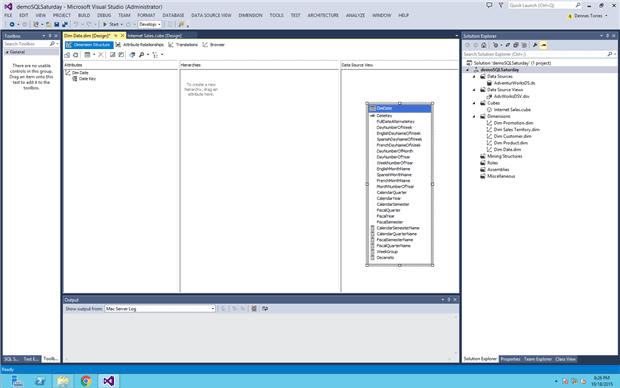The image size is (620, 388).
Task: Close the Dim Date.dim document tab
Action: click(122, 36)
